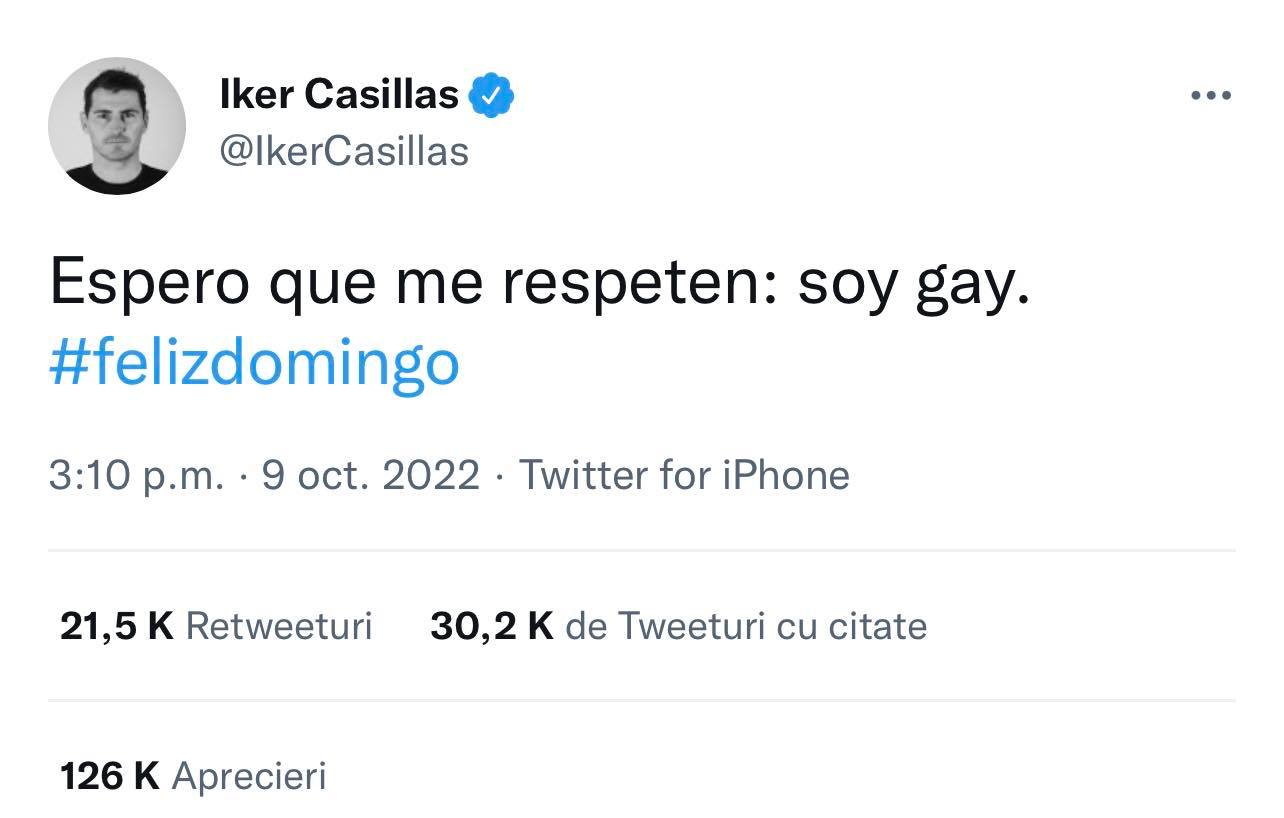
Task: Open the Retweeturi list label
Action: tap(279, 626)
